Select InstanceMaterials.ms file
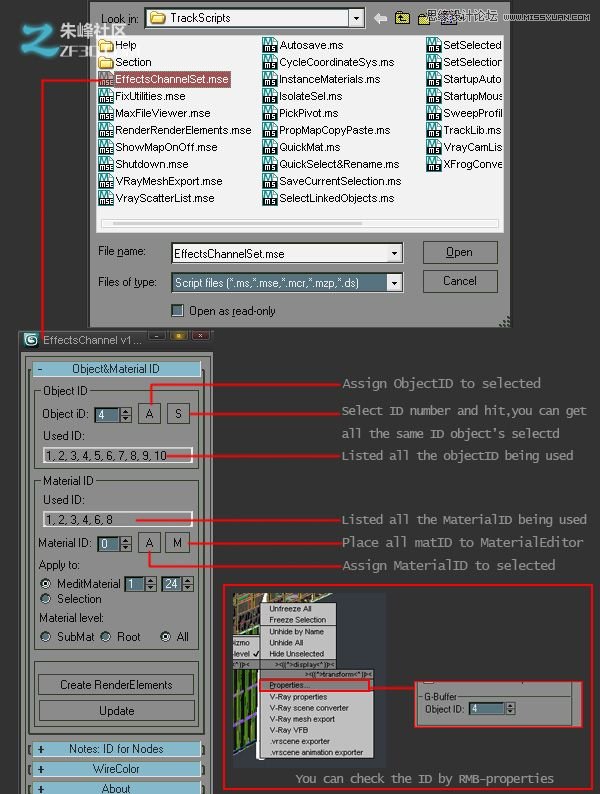Viewport: 600px width, 794px height. pyautogui.click(x=322, y=79)
